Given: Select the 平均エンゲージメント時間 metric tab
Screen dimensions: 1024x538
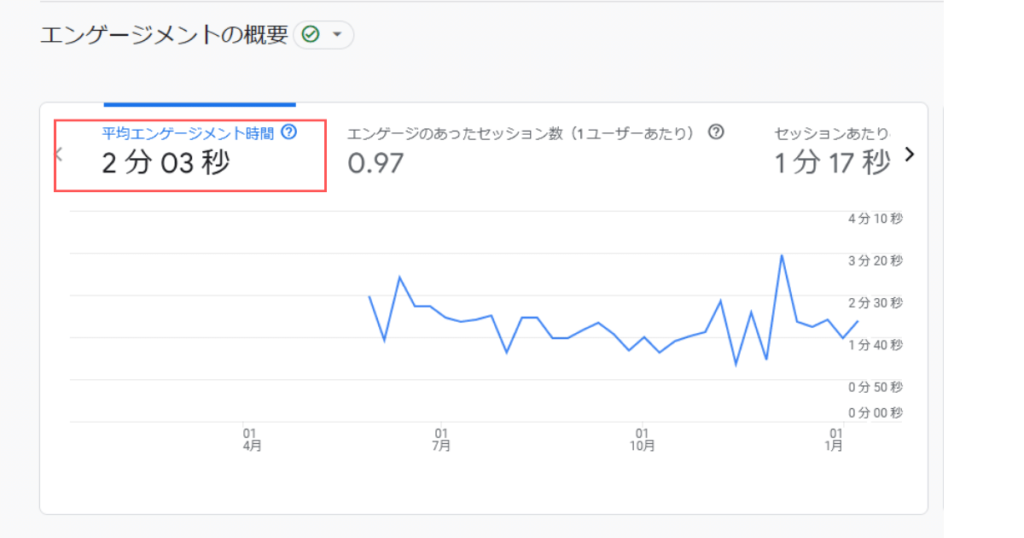Looking at the screenshot, I should click(190, 155).
